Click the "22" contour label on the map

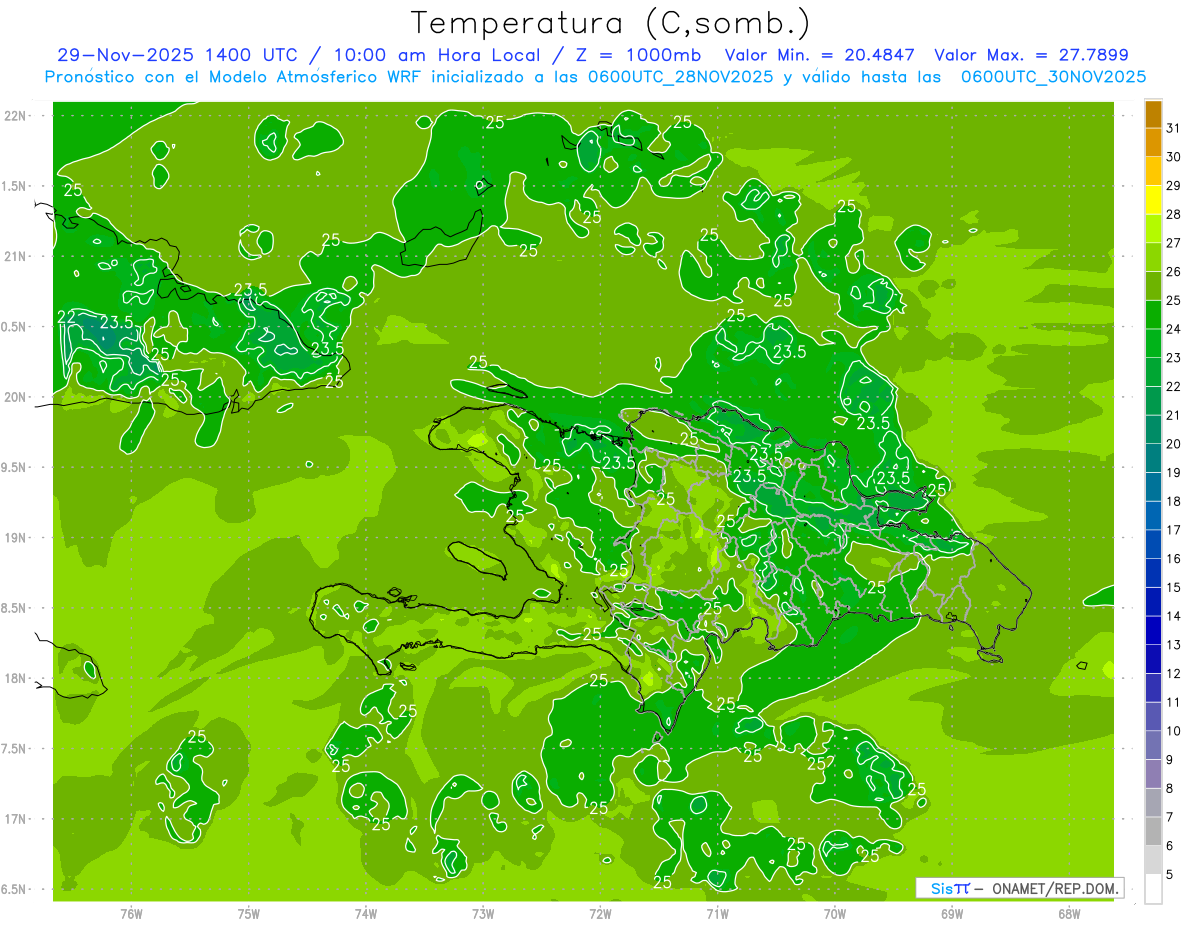[x=67, y=317]
